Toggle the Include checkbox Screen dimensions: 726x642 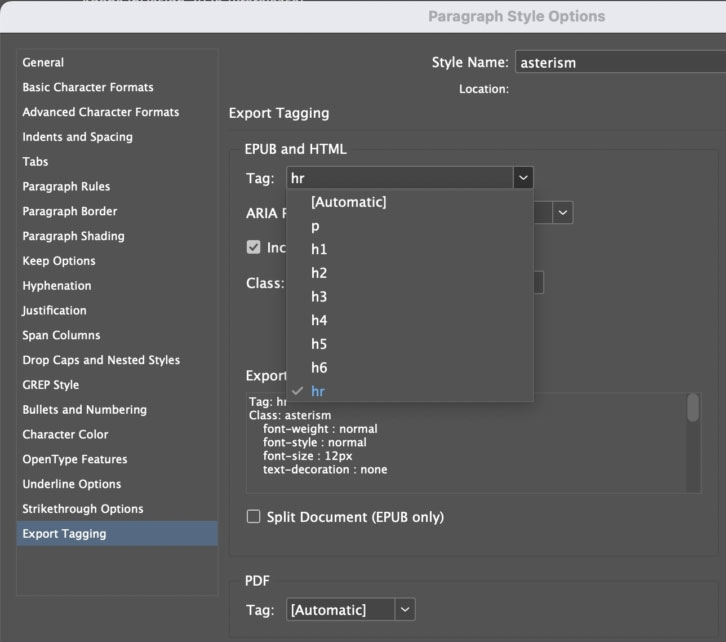(253, 247)
